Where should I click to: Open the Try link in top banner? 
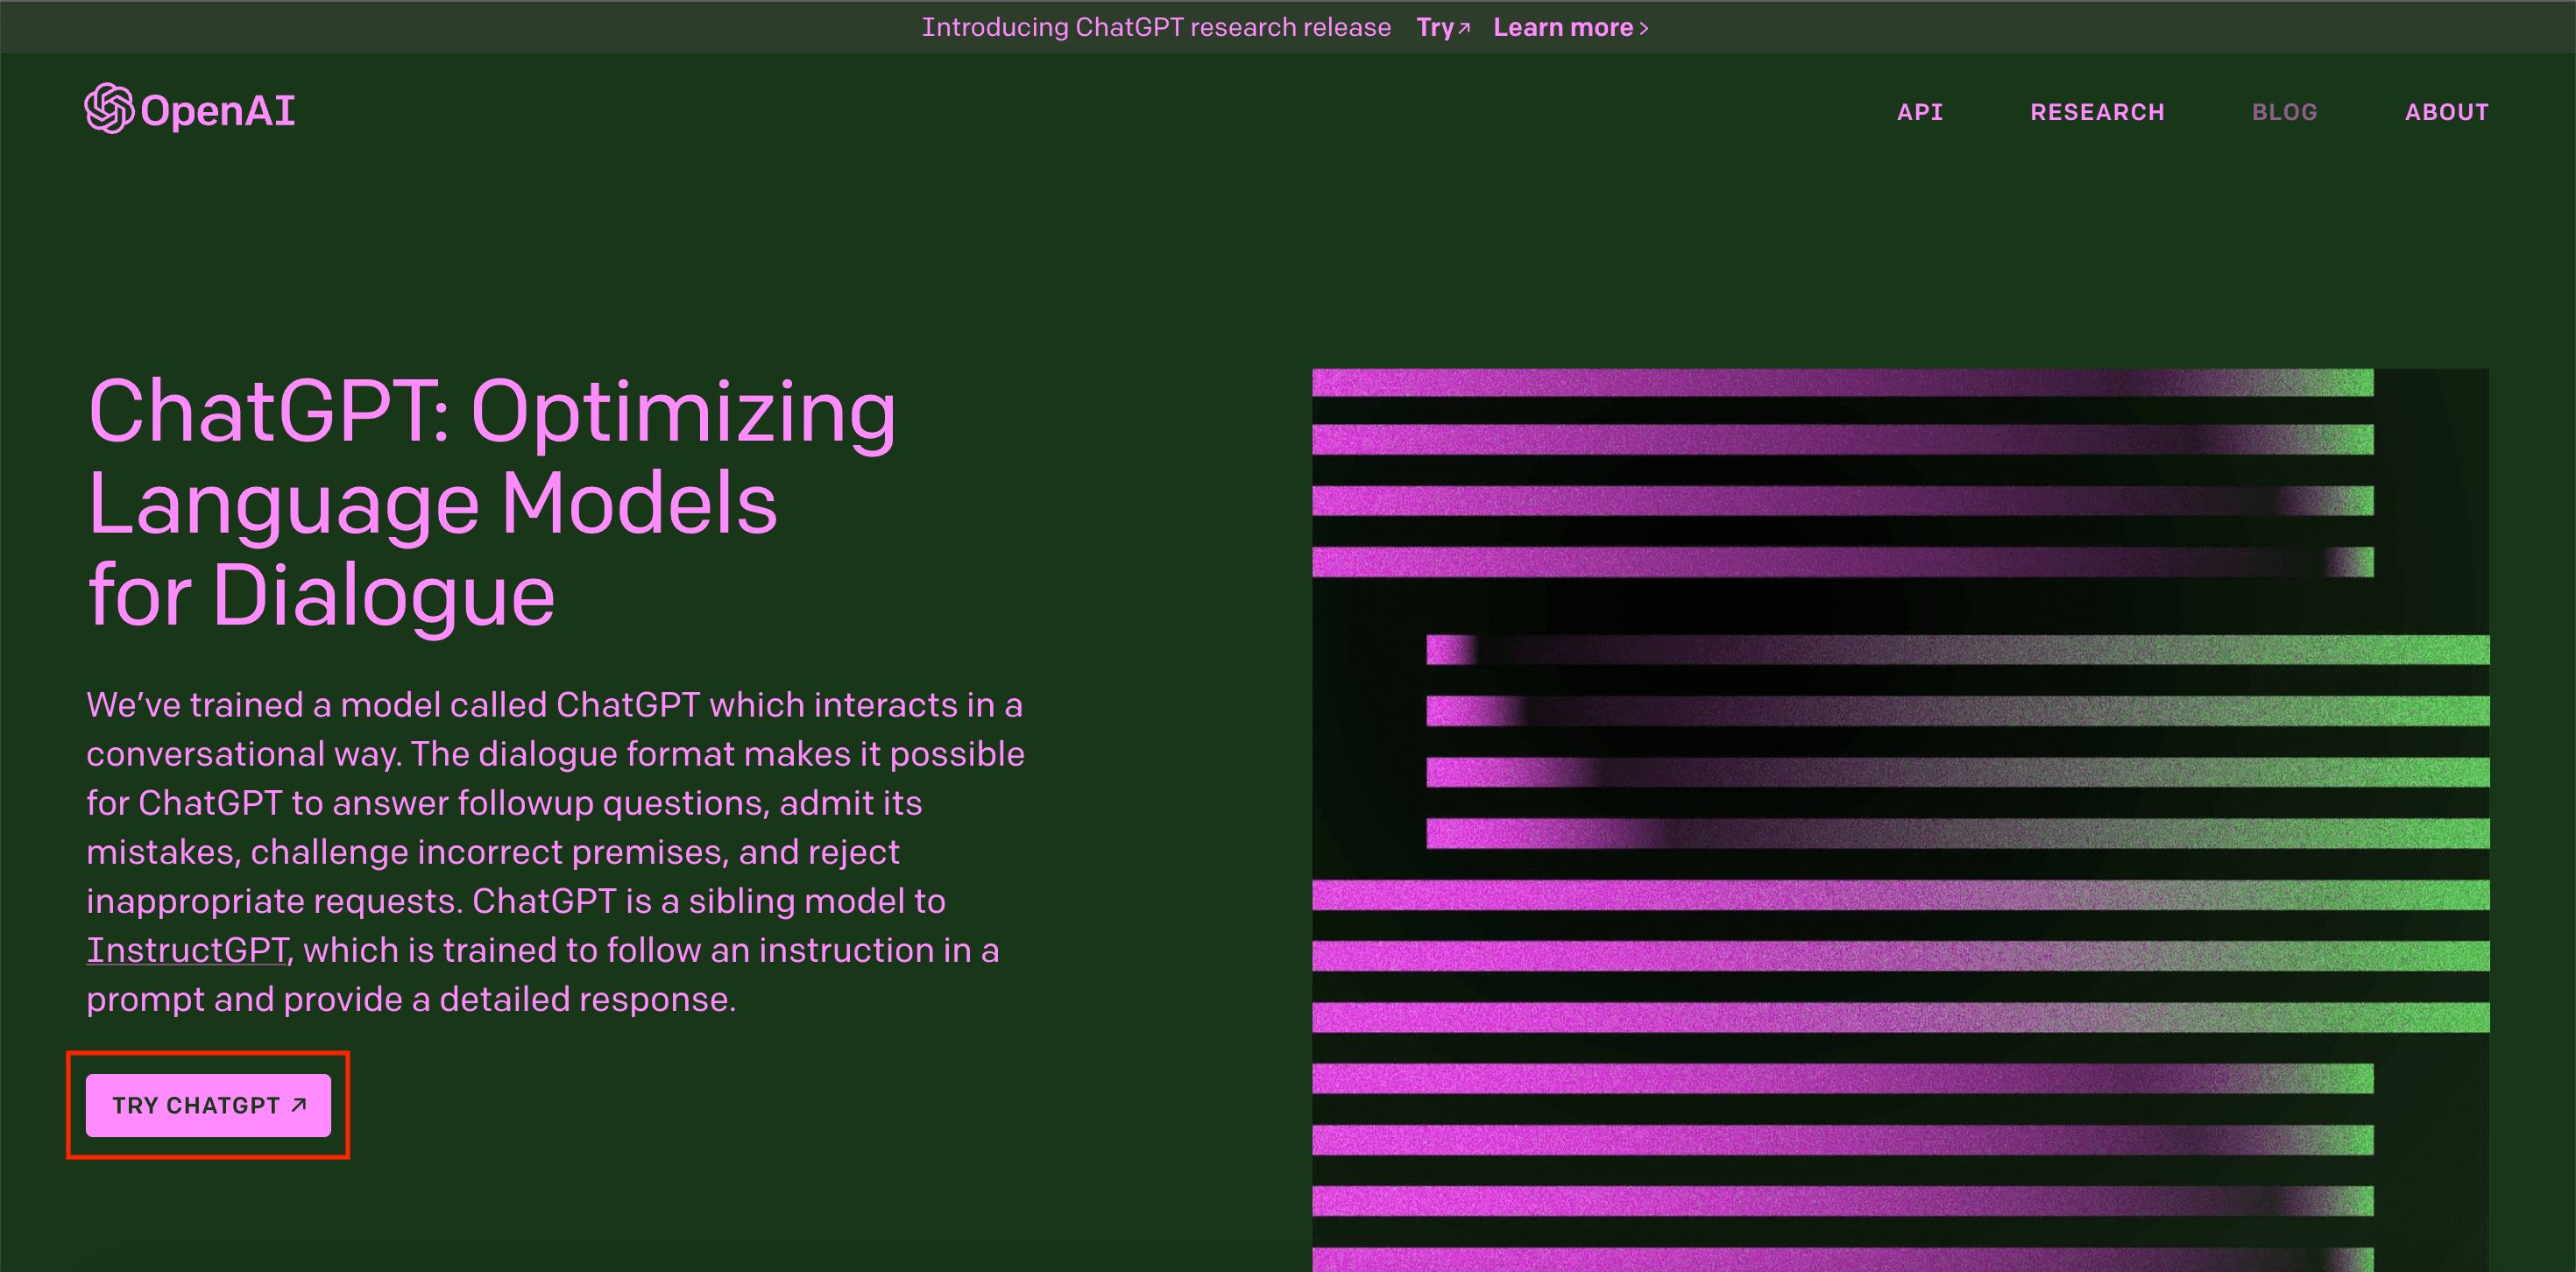tap(1443, 27)
